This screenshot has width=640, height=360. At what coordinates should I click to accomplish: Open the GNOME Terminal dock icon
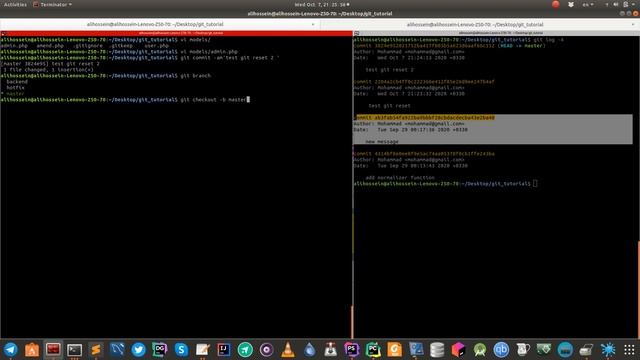74,350
